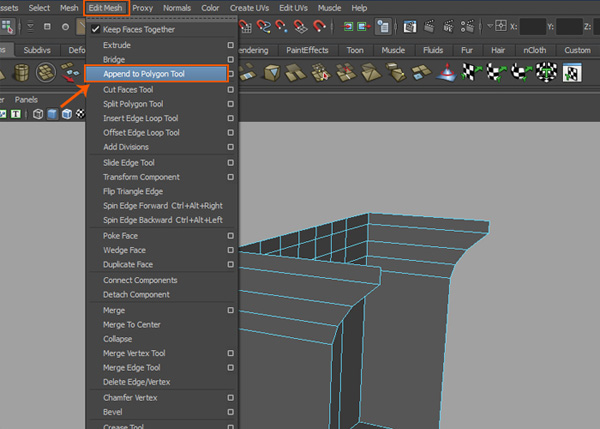Screen dimensions: 600x429
Task: Click the planar mapping checkered shelf icon
Action: (x=472, y=72)
